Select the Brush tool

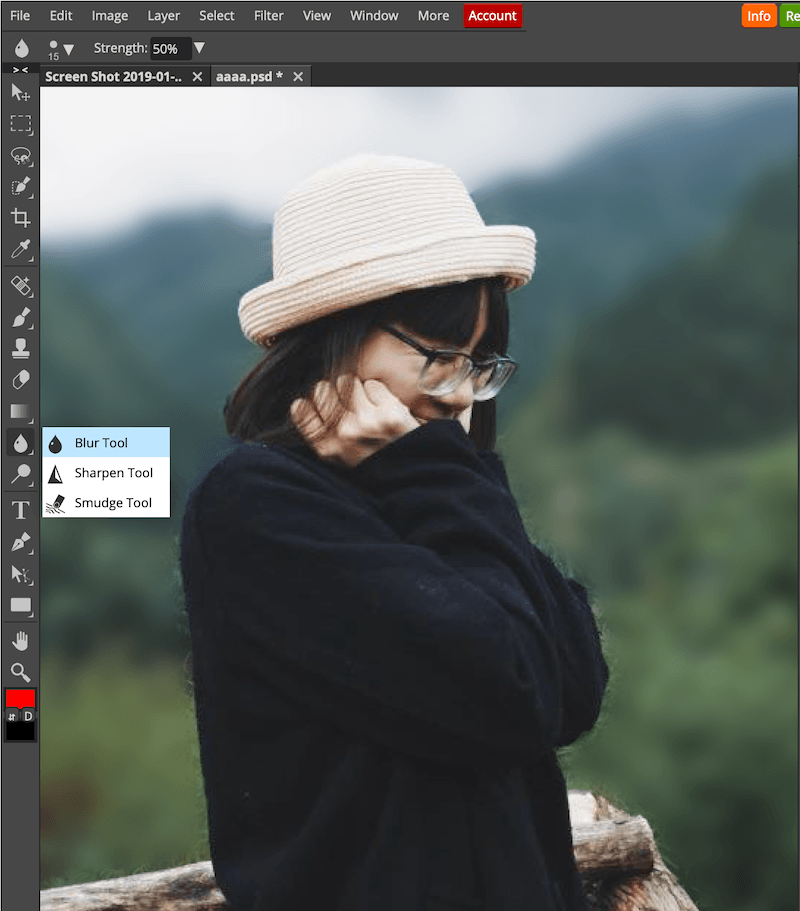[x=20, y=318]
